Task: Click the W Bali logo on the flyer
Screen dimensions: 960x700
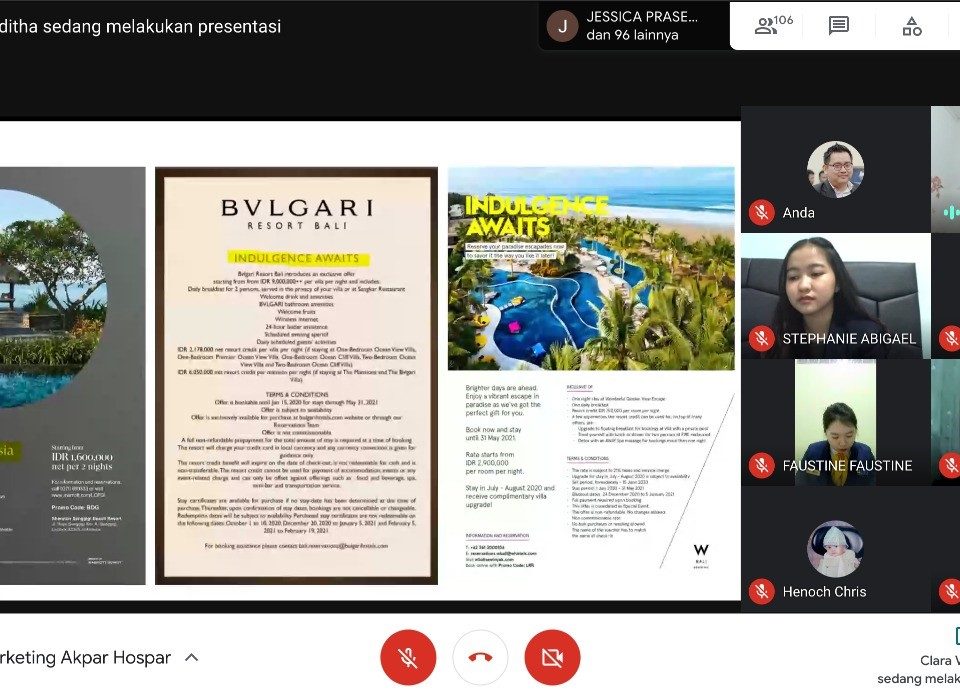Action: click(x=701, y=555)
